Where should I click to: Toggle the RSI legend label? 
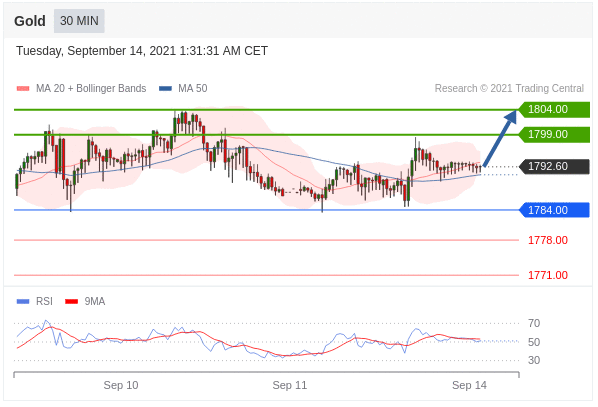click(x=44, y=301)
